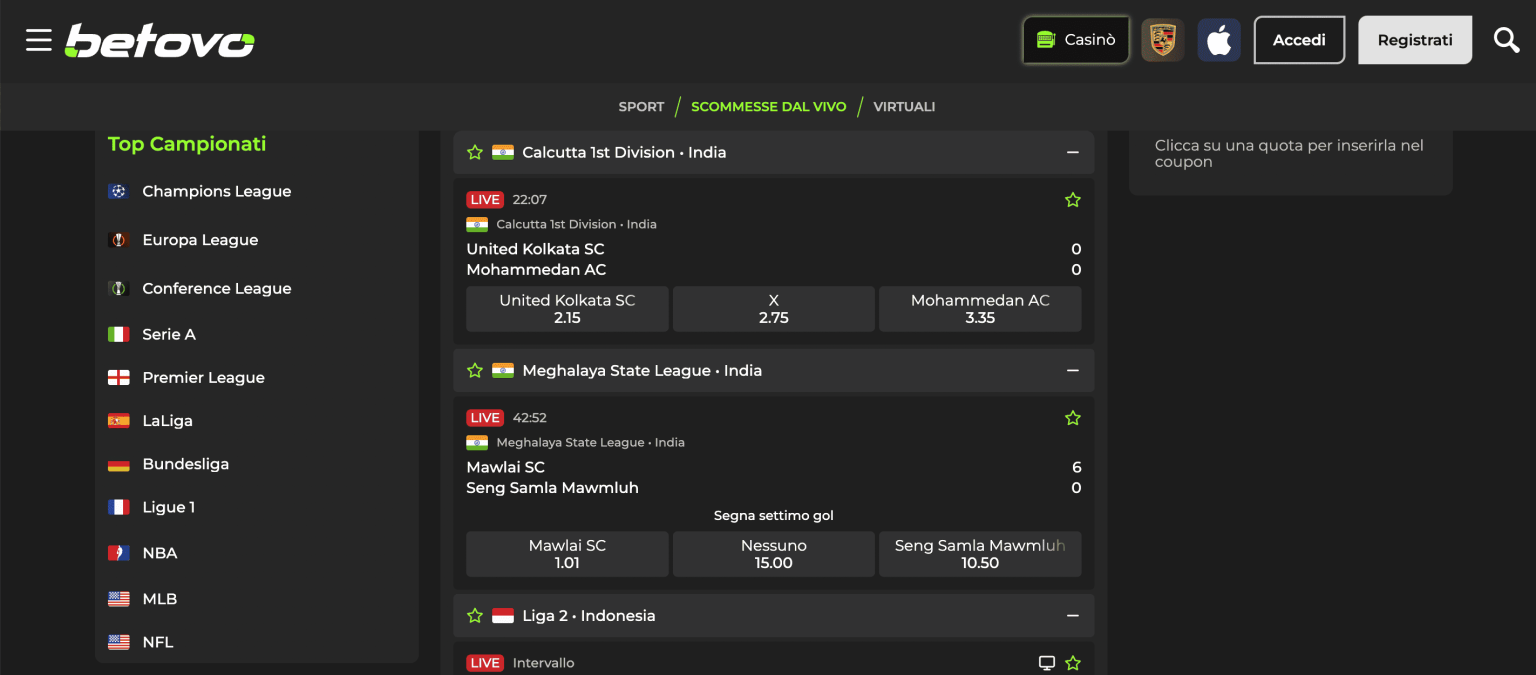
Task: Collapse the Liga 2 Indonesia section
Action: 1073,616
